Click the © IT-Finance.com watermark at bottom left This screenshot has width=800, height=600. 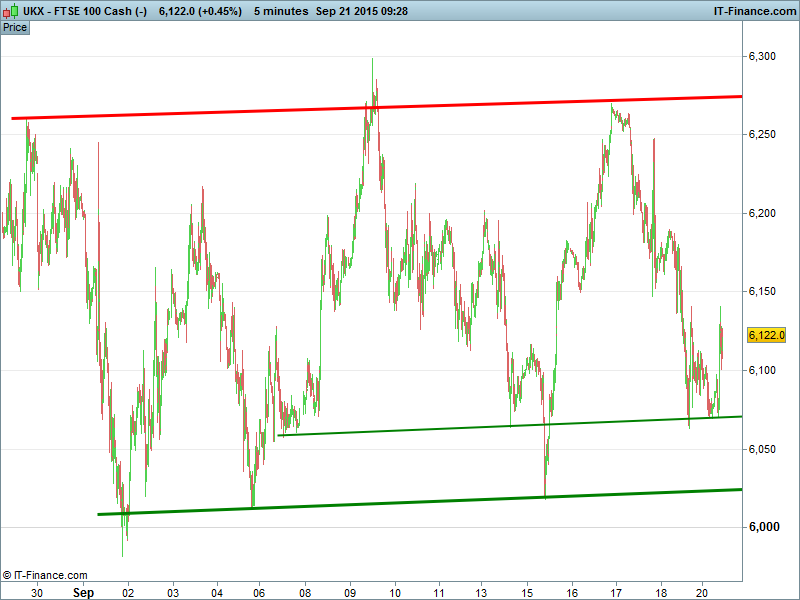45,575
